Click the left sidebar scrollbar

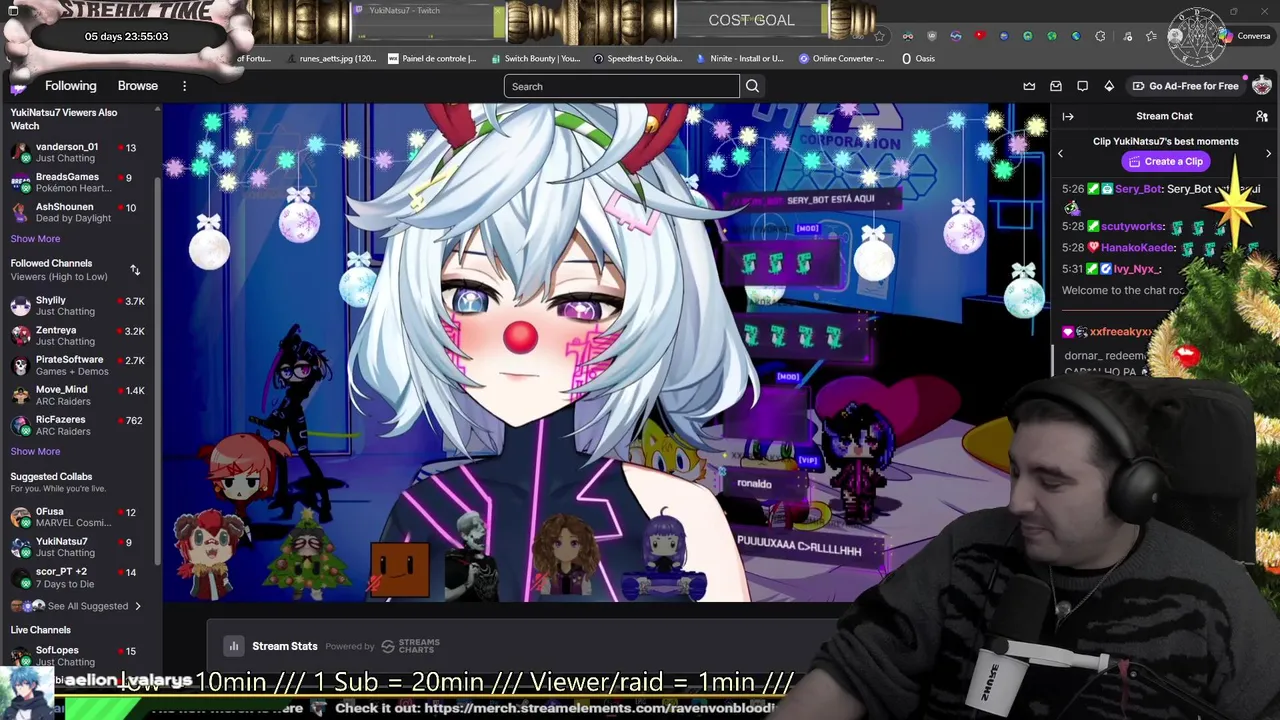[x=157, y=370]
